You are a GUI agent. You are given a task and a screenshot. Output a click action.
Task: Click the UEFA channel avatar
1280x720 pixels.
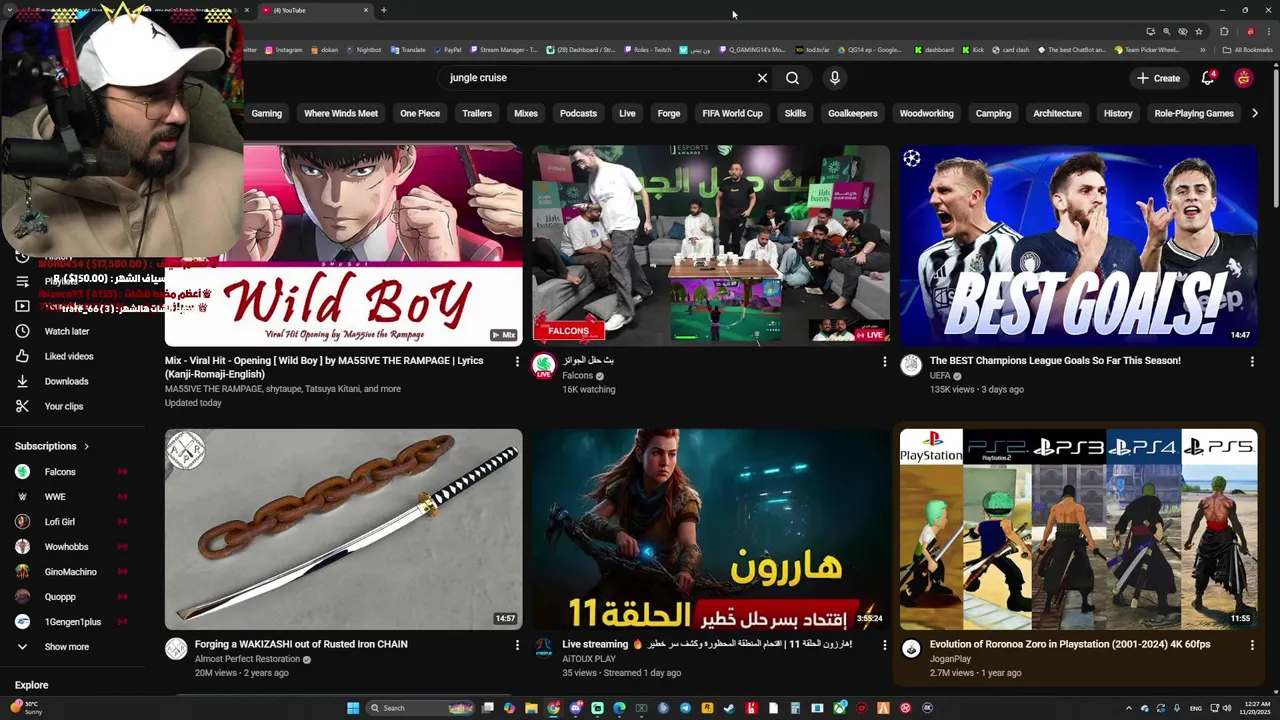[x=911, y=365]
